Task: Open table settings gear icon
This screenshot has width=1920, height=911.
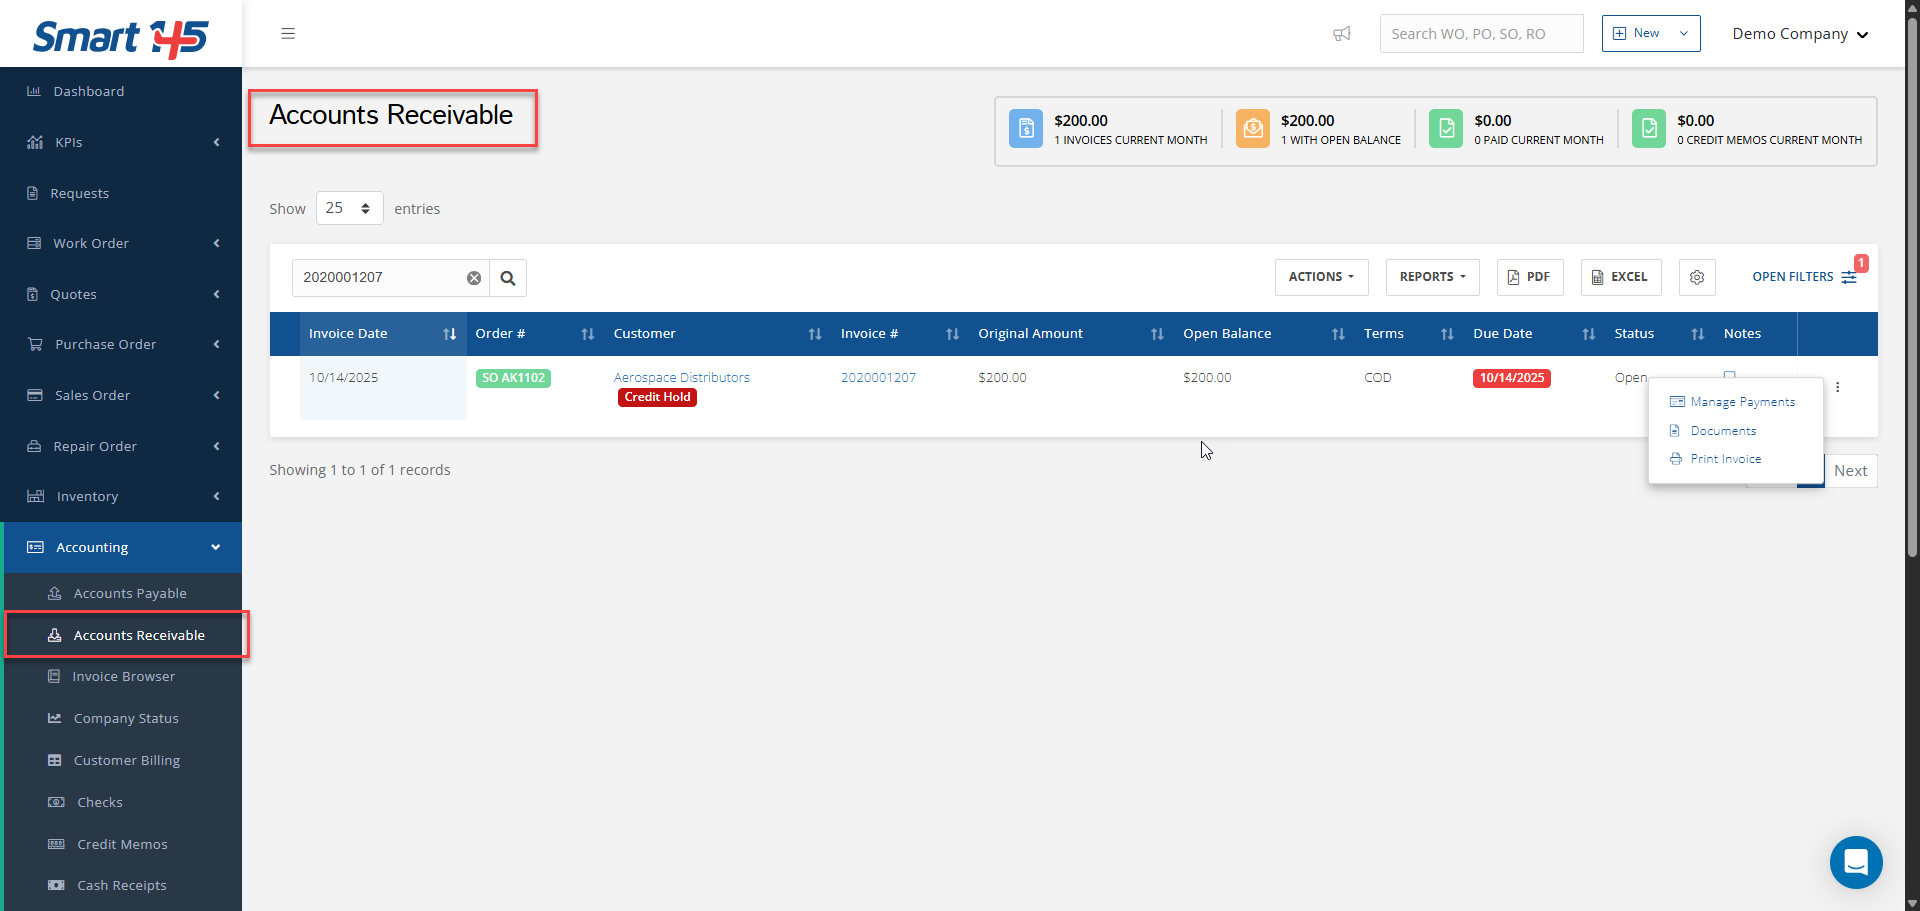Action: pos(1697,277)
